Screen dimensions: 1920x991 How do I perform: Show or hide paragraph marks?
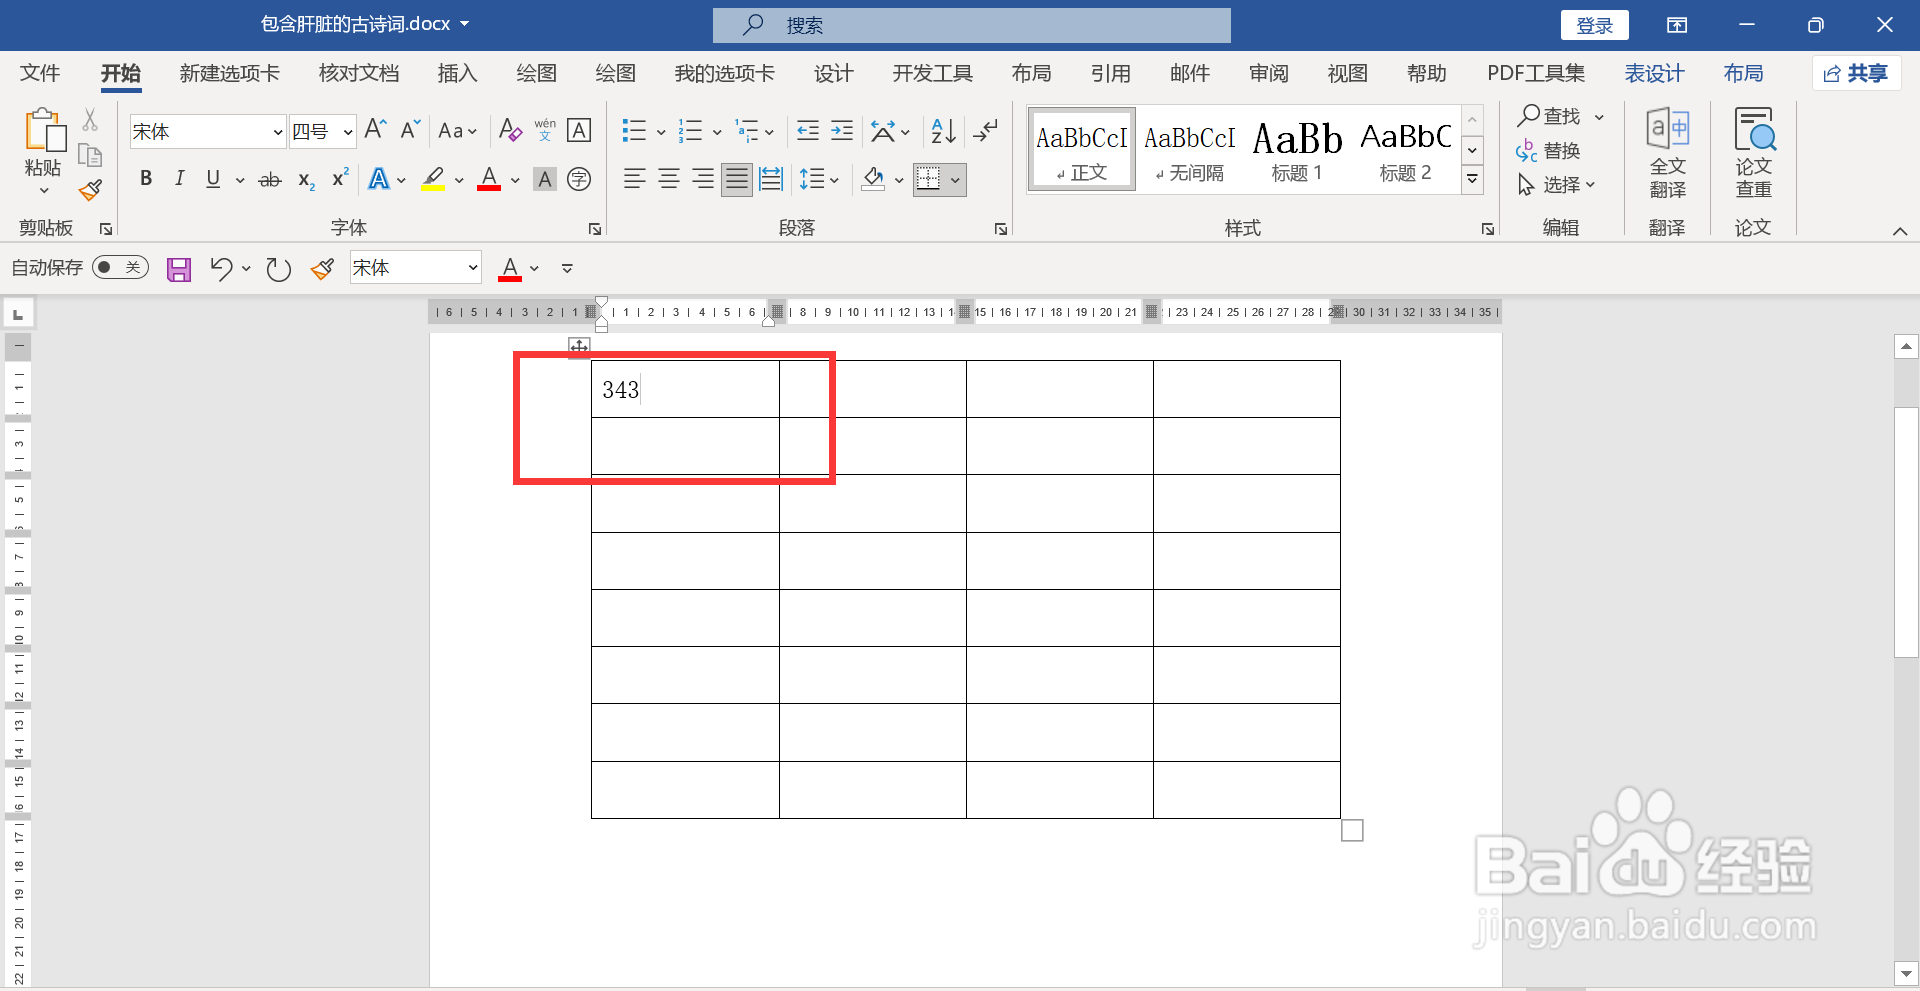(985, 130)
